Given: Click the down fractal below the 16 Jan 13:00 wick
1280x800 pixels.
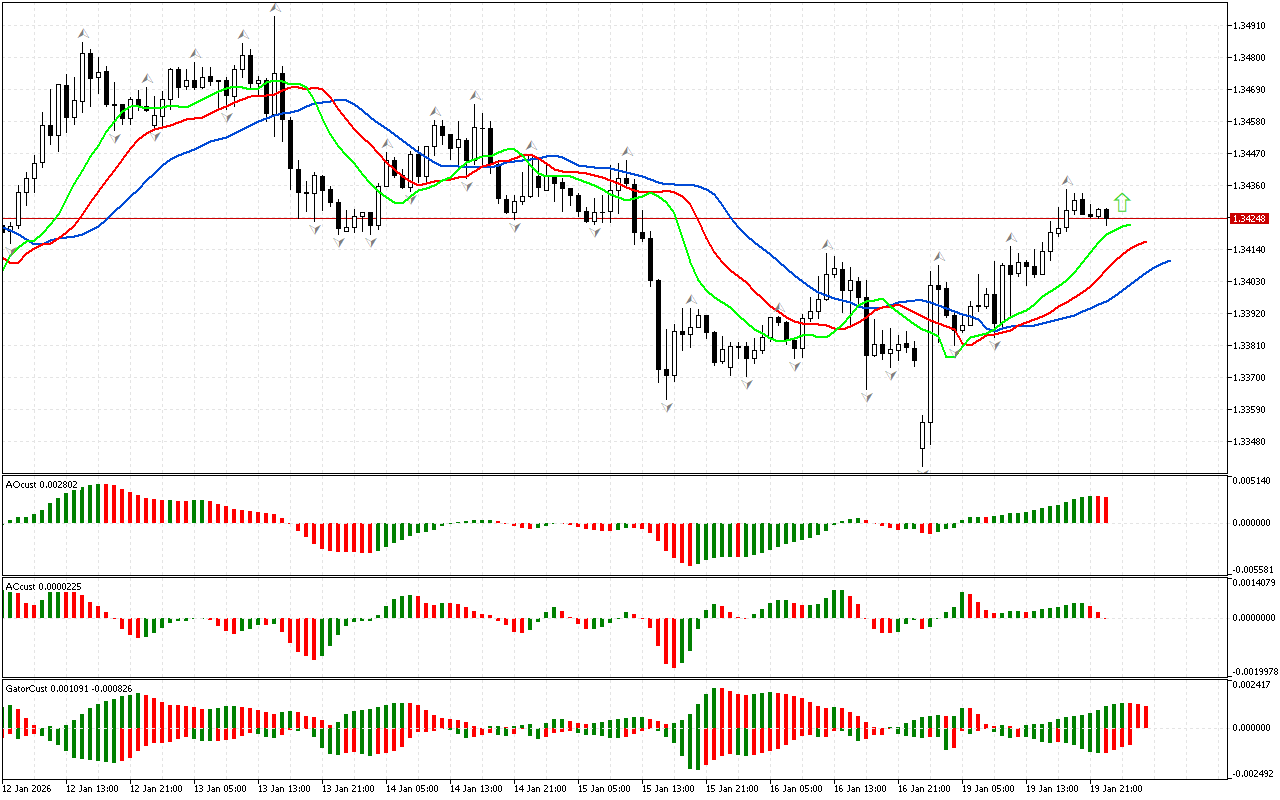Looking at the screenshot, I should (x=866, y=397).
